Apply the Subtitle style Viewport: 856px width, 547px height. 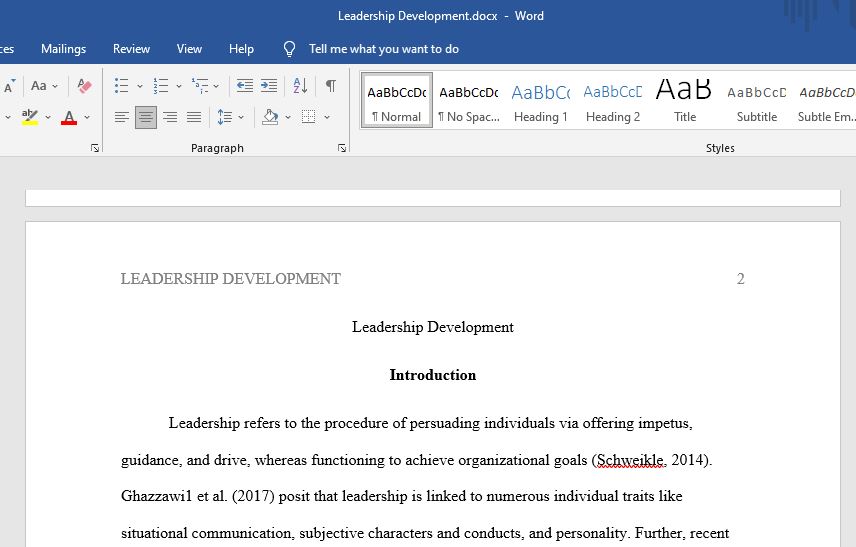(757, 100)
